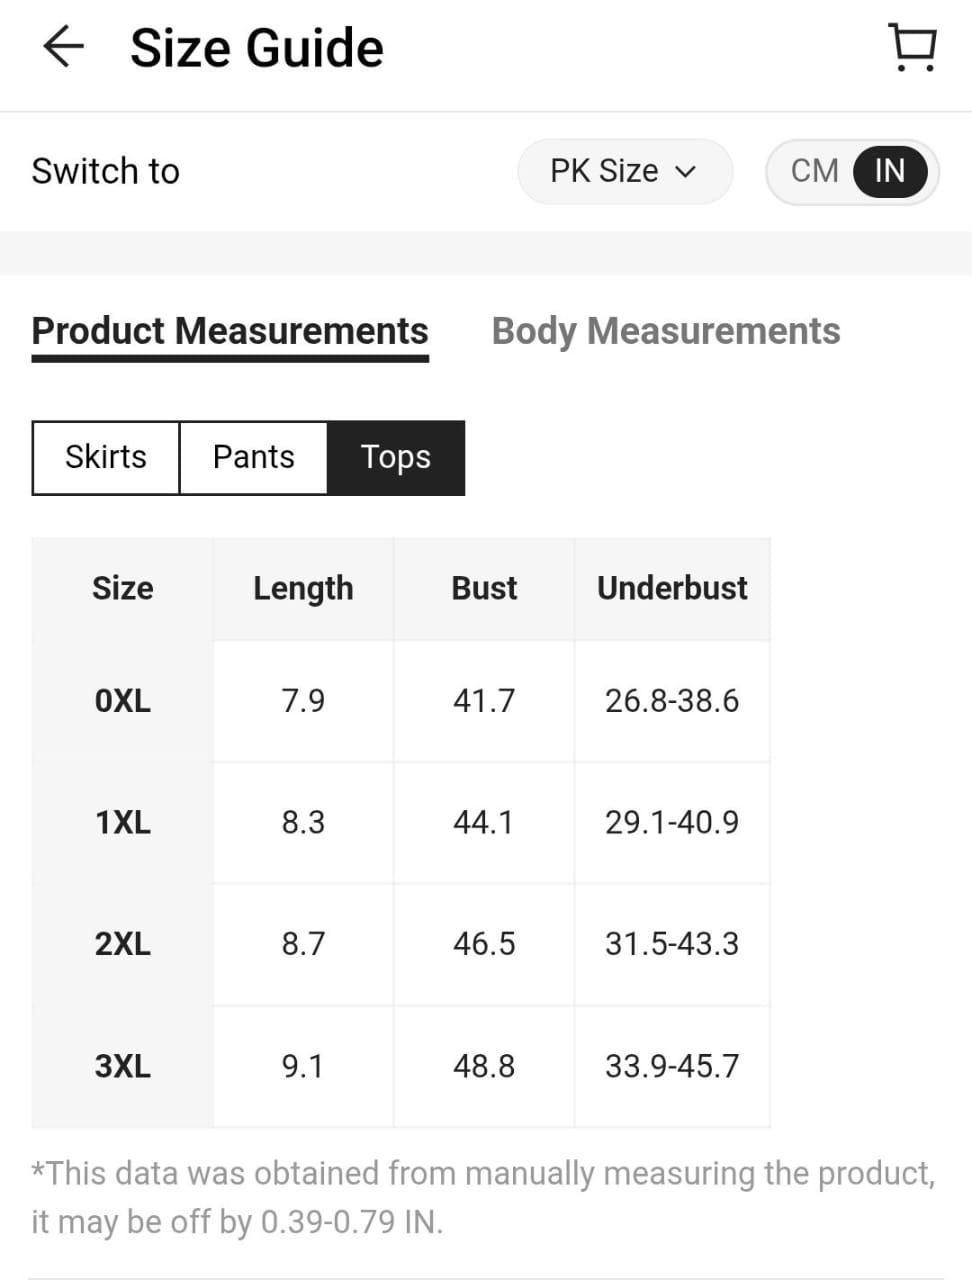Screen dimensions: 972x1280
Task: Click the 0XL size row
Action: 401,701
